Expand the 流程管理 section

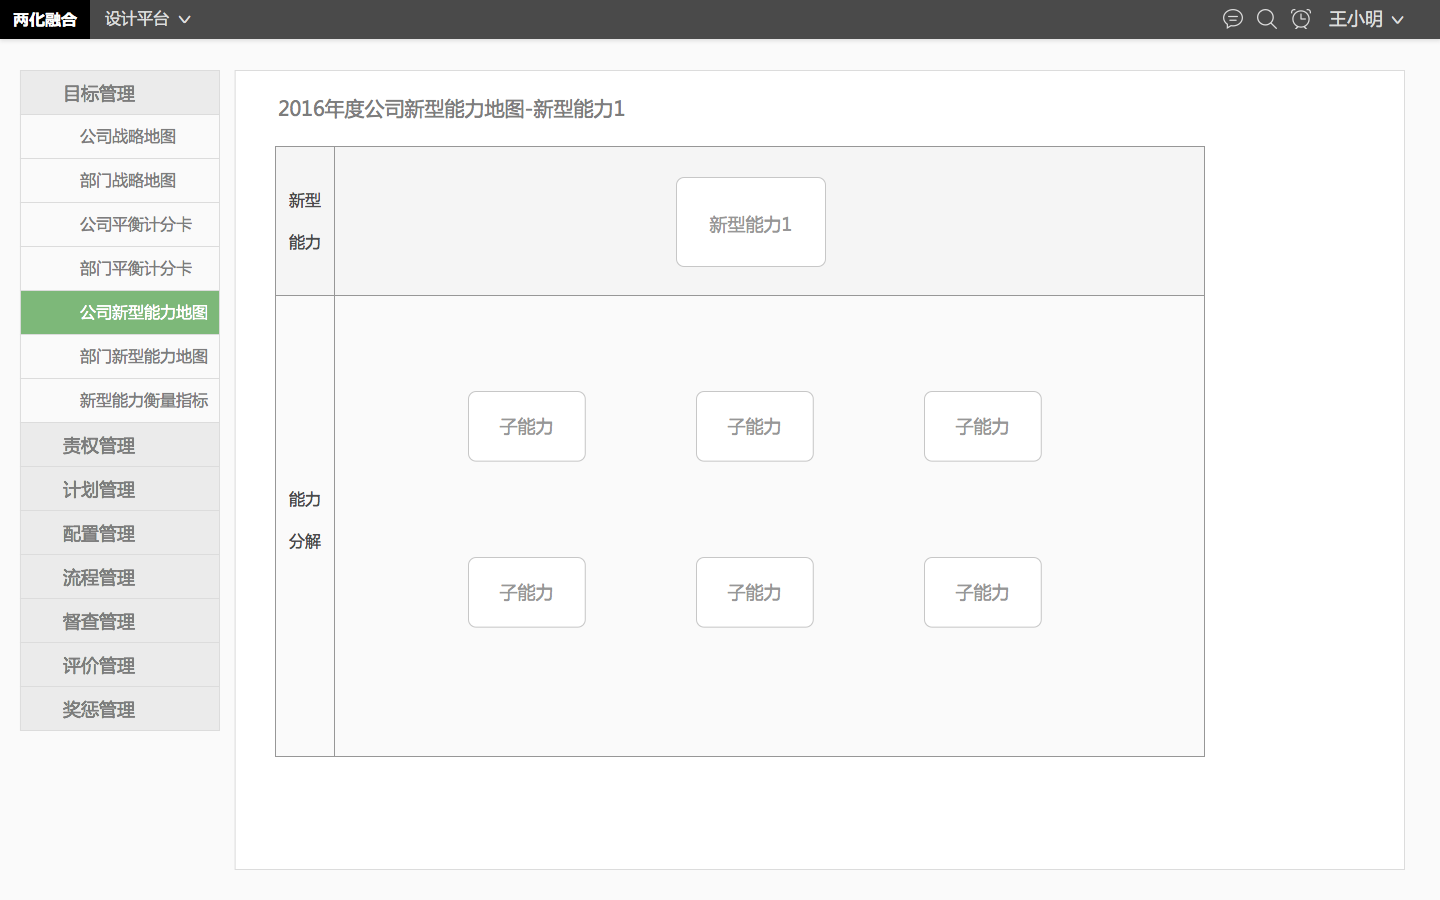click(119, 576)
